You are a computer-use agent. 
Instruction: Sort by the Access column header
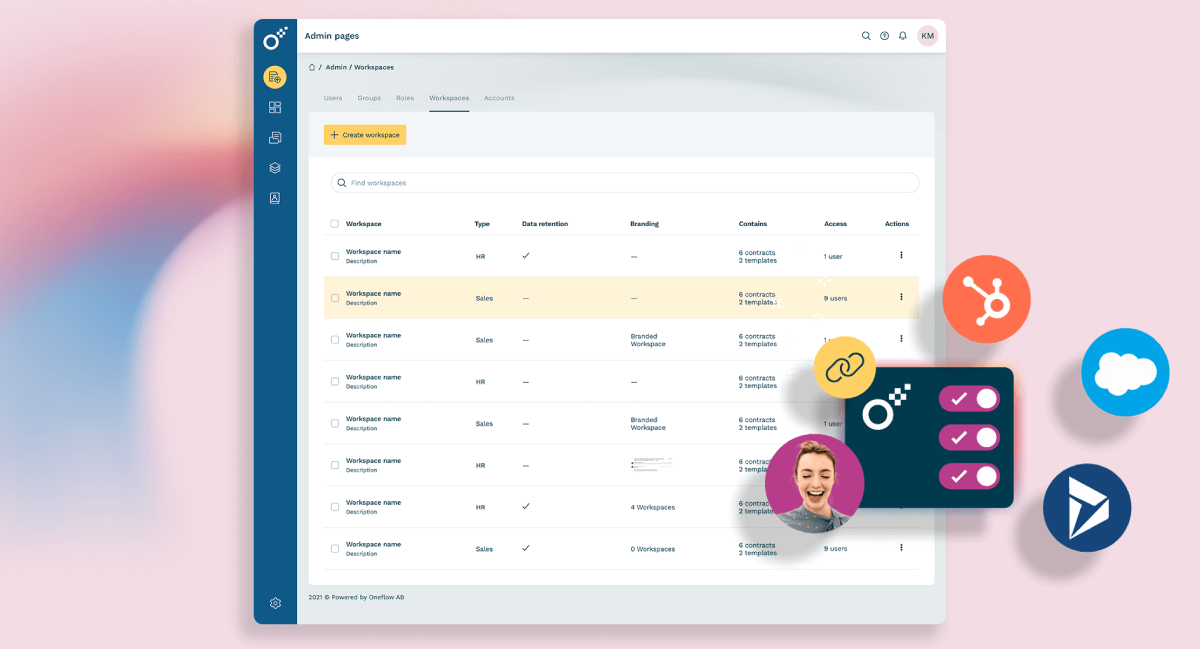coord(836,224)
